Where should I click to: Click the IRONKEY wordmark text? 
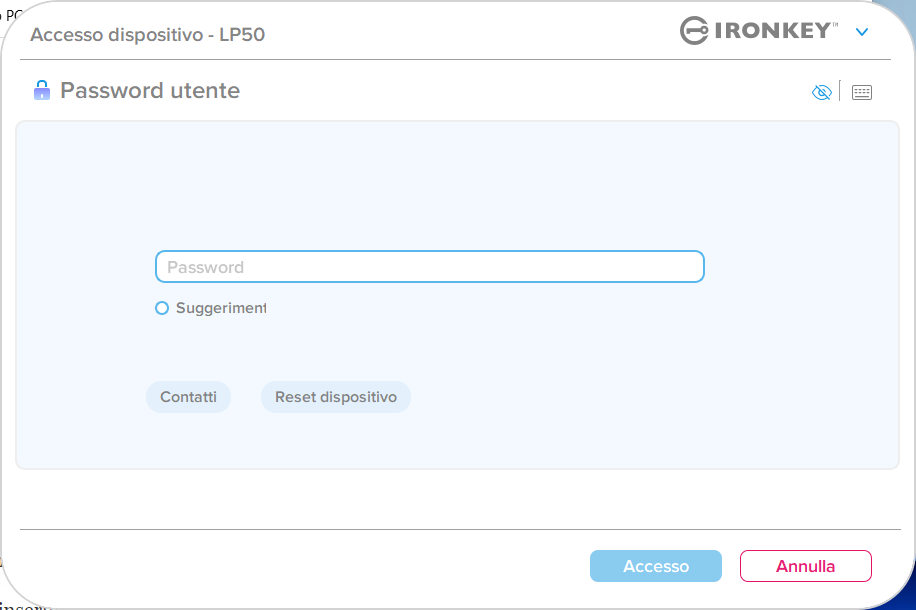pyautogui.click(x=776, y=31)
